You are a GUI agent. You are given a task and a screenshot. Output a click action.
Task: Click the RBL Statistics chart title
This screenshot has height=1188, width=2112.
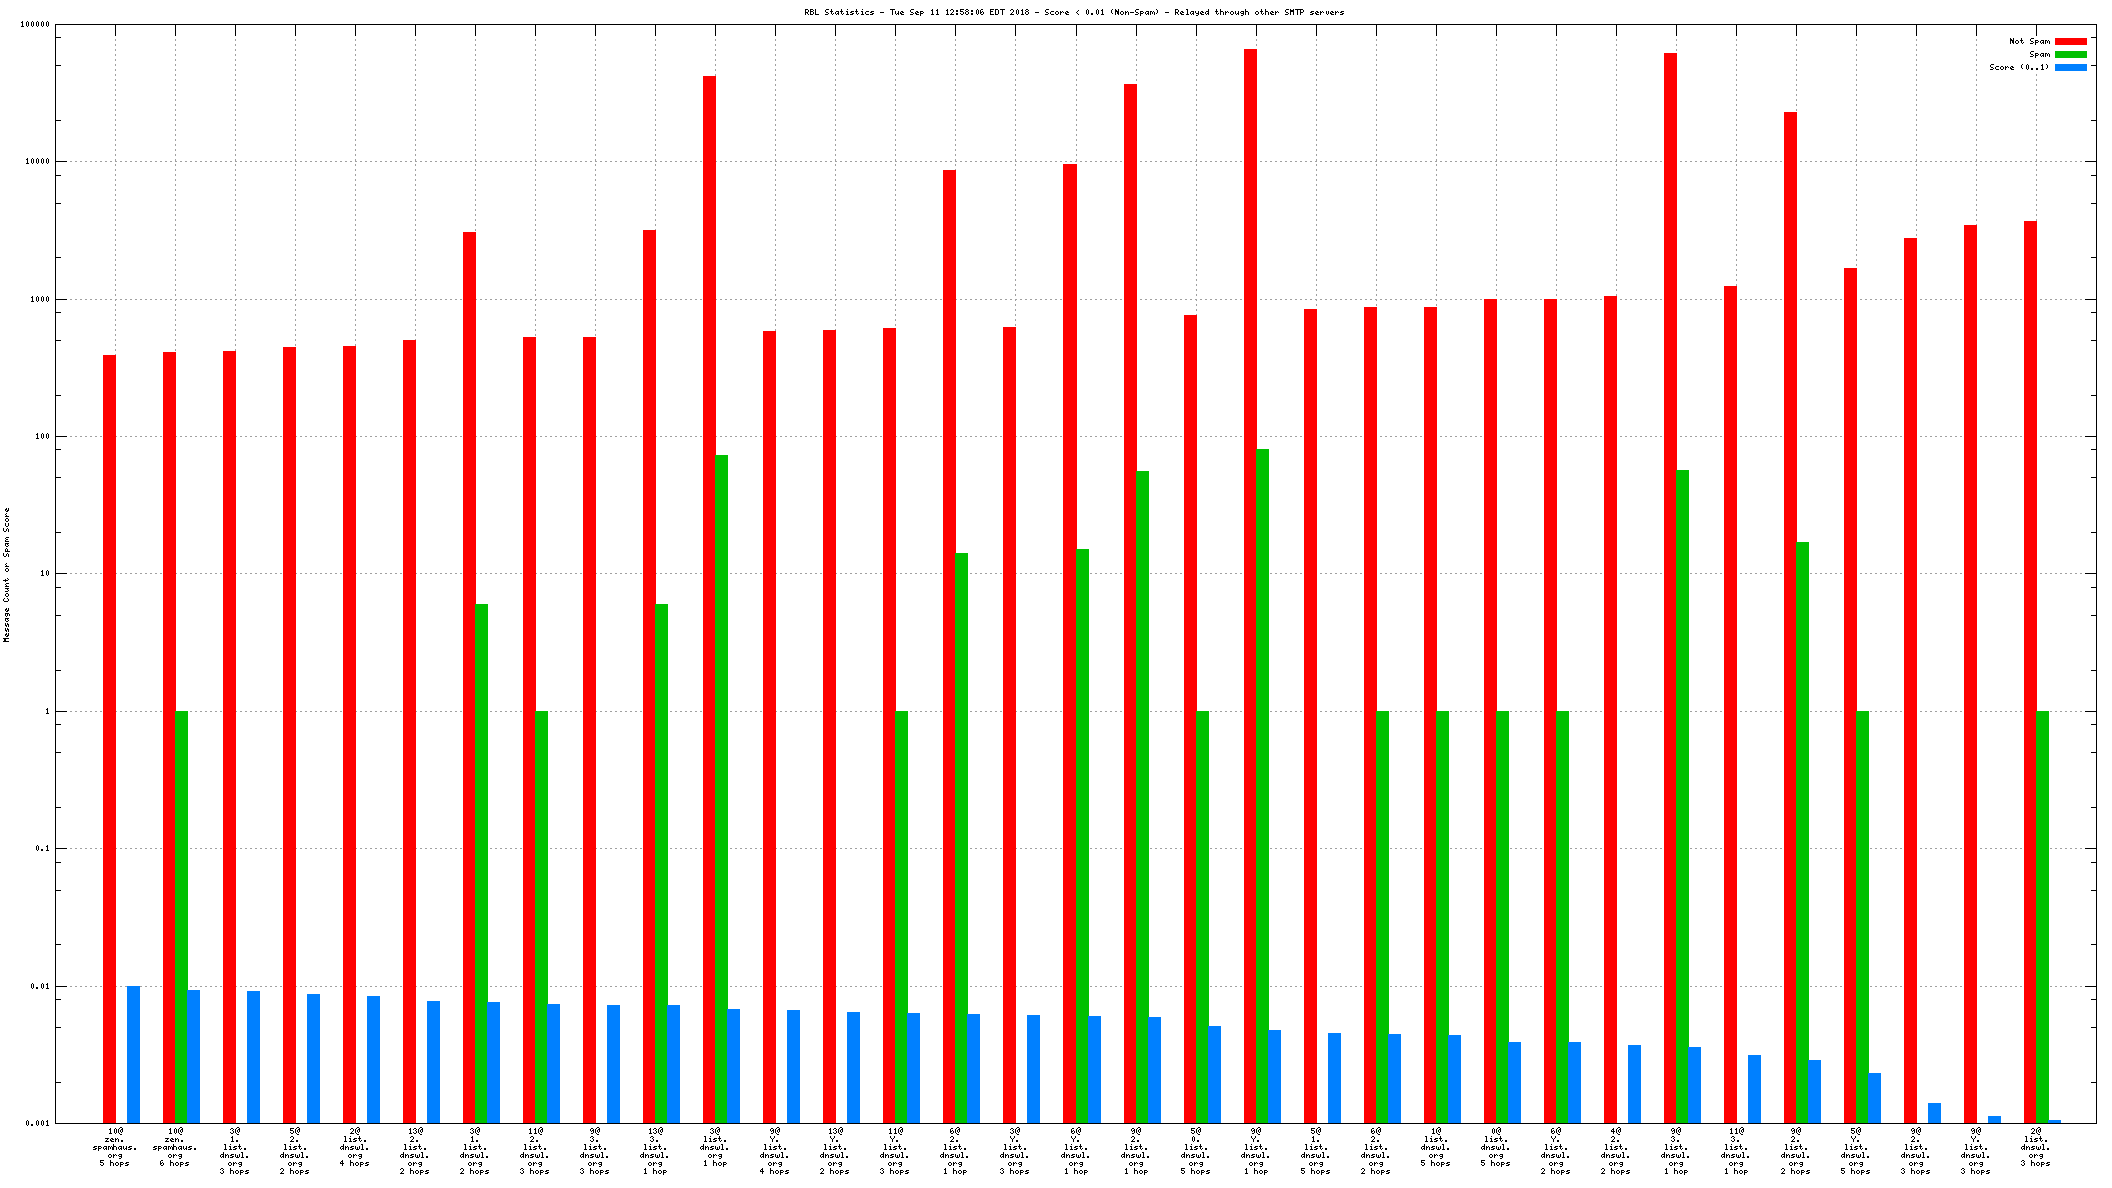pyautogui.click(x=1074, y=12)
